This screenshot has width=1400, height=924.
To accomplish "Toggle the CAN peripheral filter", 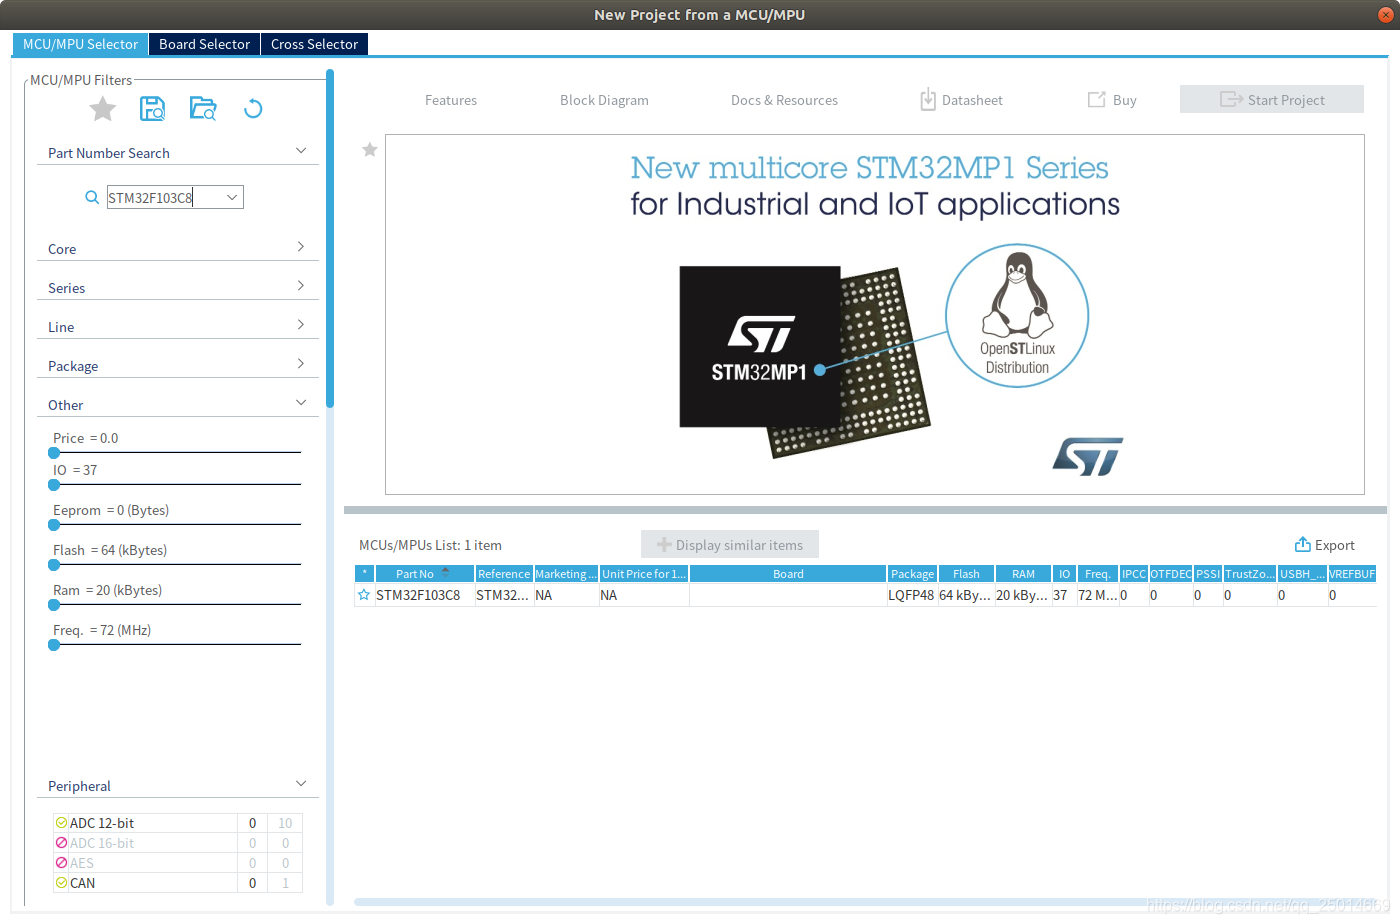I will coord(61,882).
